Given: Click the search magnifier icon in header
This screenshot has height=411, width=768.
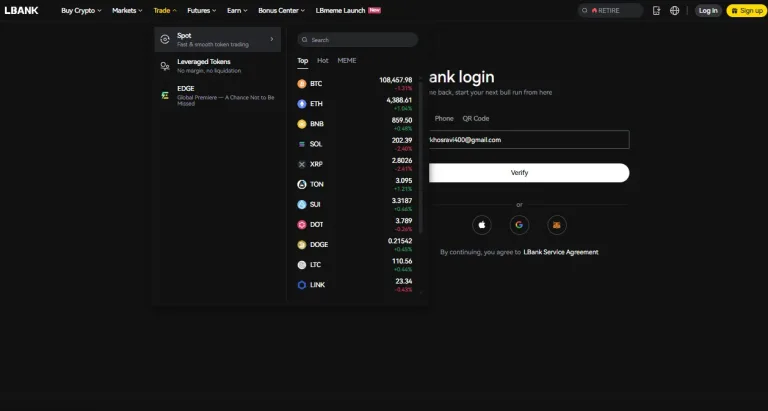Looking at the screenshot, I should pyautogui.click(x=584, y=10).
